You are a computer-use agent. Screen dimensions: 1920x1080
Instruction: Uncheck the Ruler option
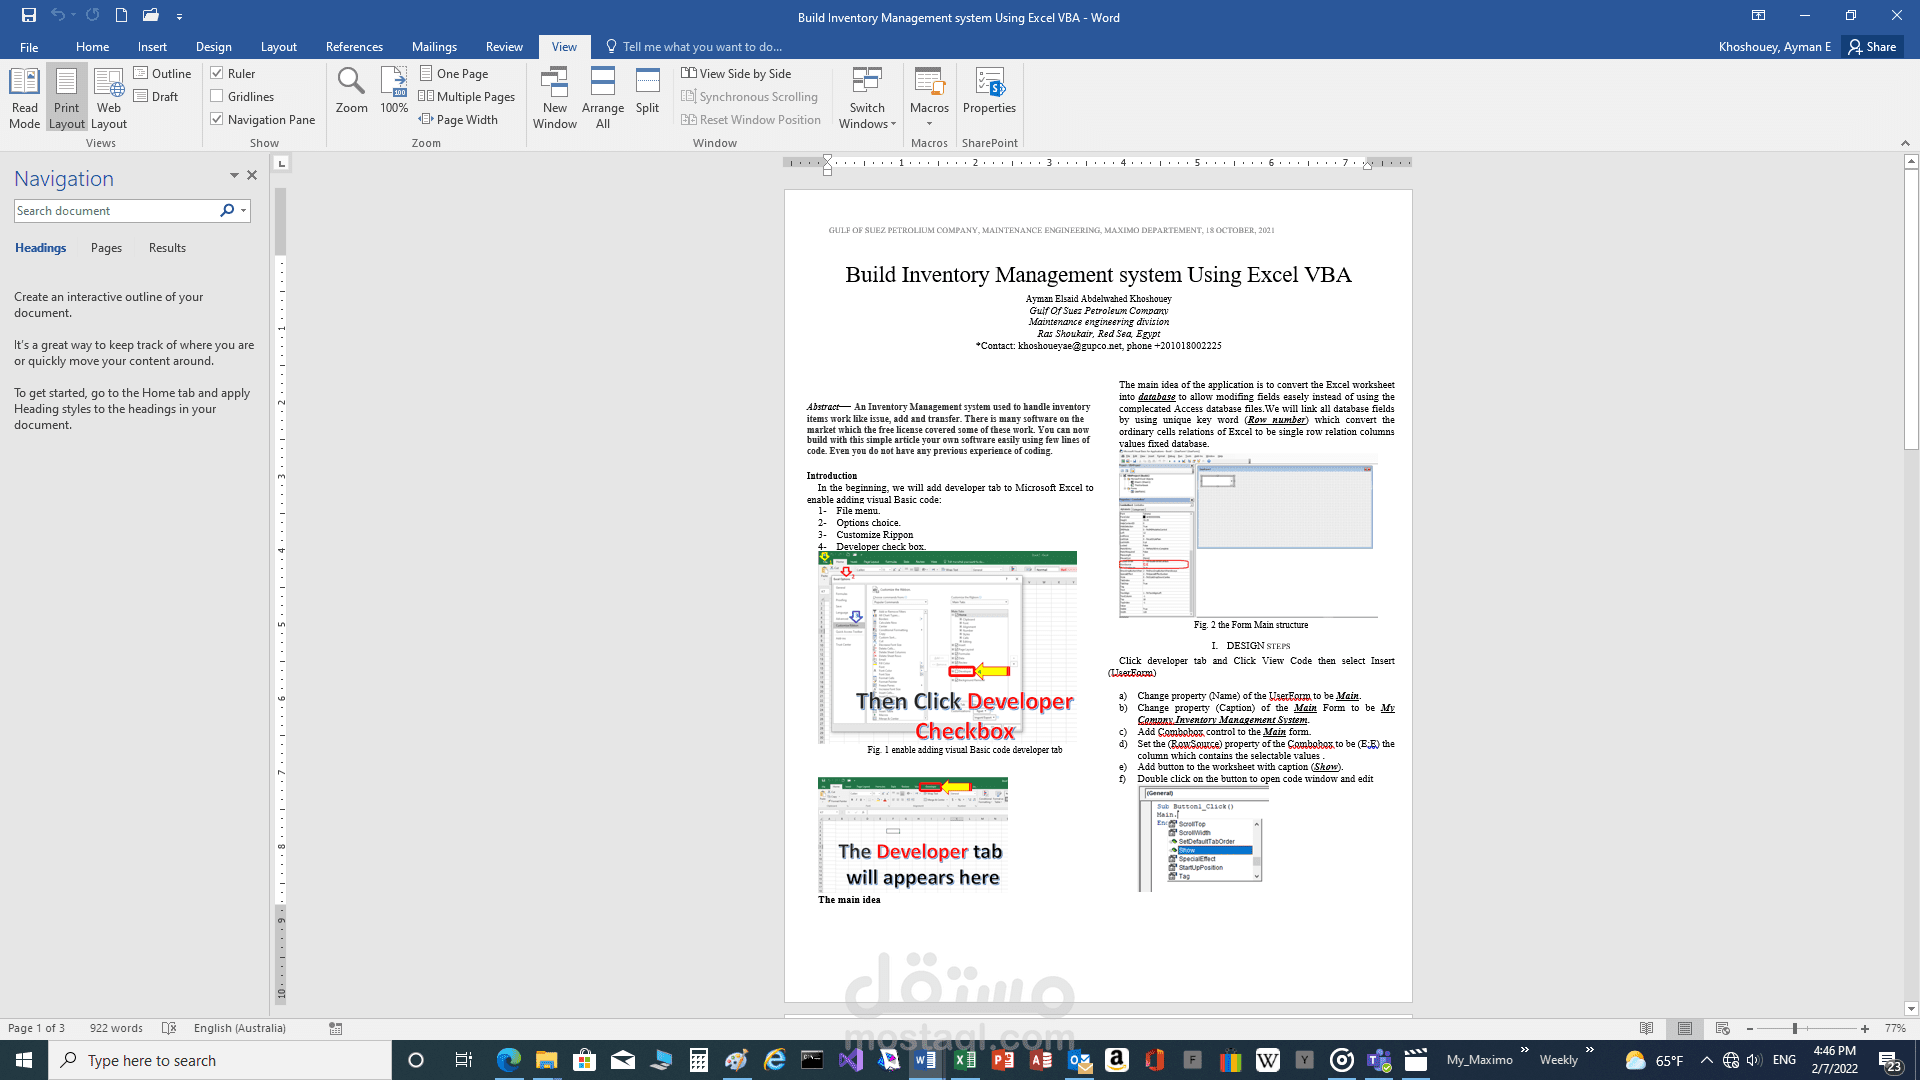tap(217, 73)
